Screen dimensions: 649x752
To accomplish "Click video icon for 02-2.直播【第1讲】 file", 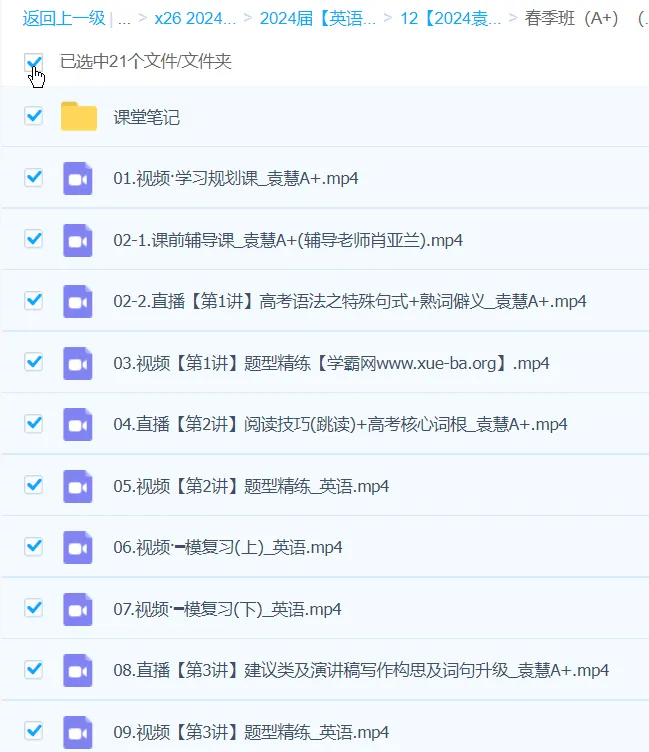I will pos(78,301).
